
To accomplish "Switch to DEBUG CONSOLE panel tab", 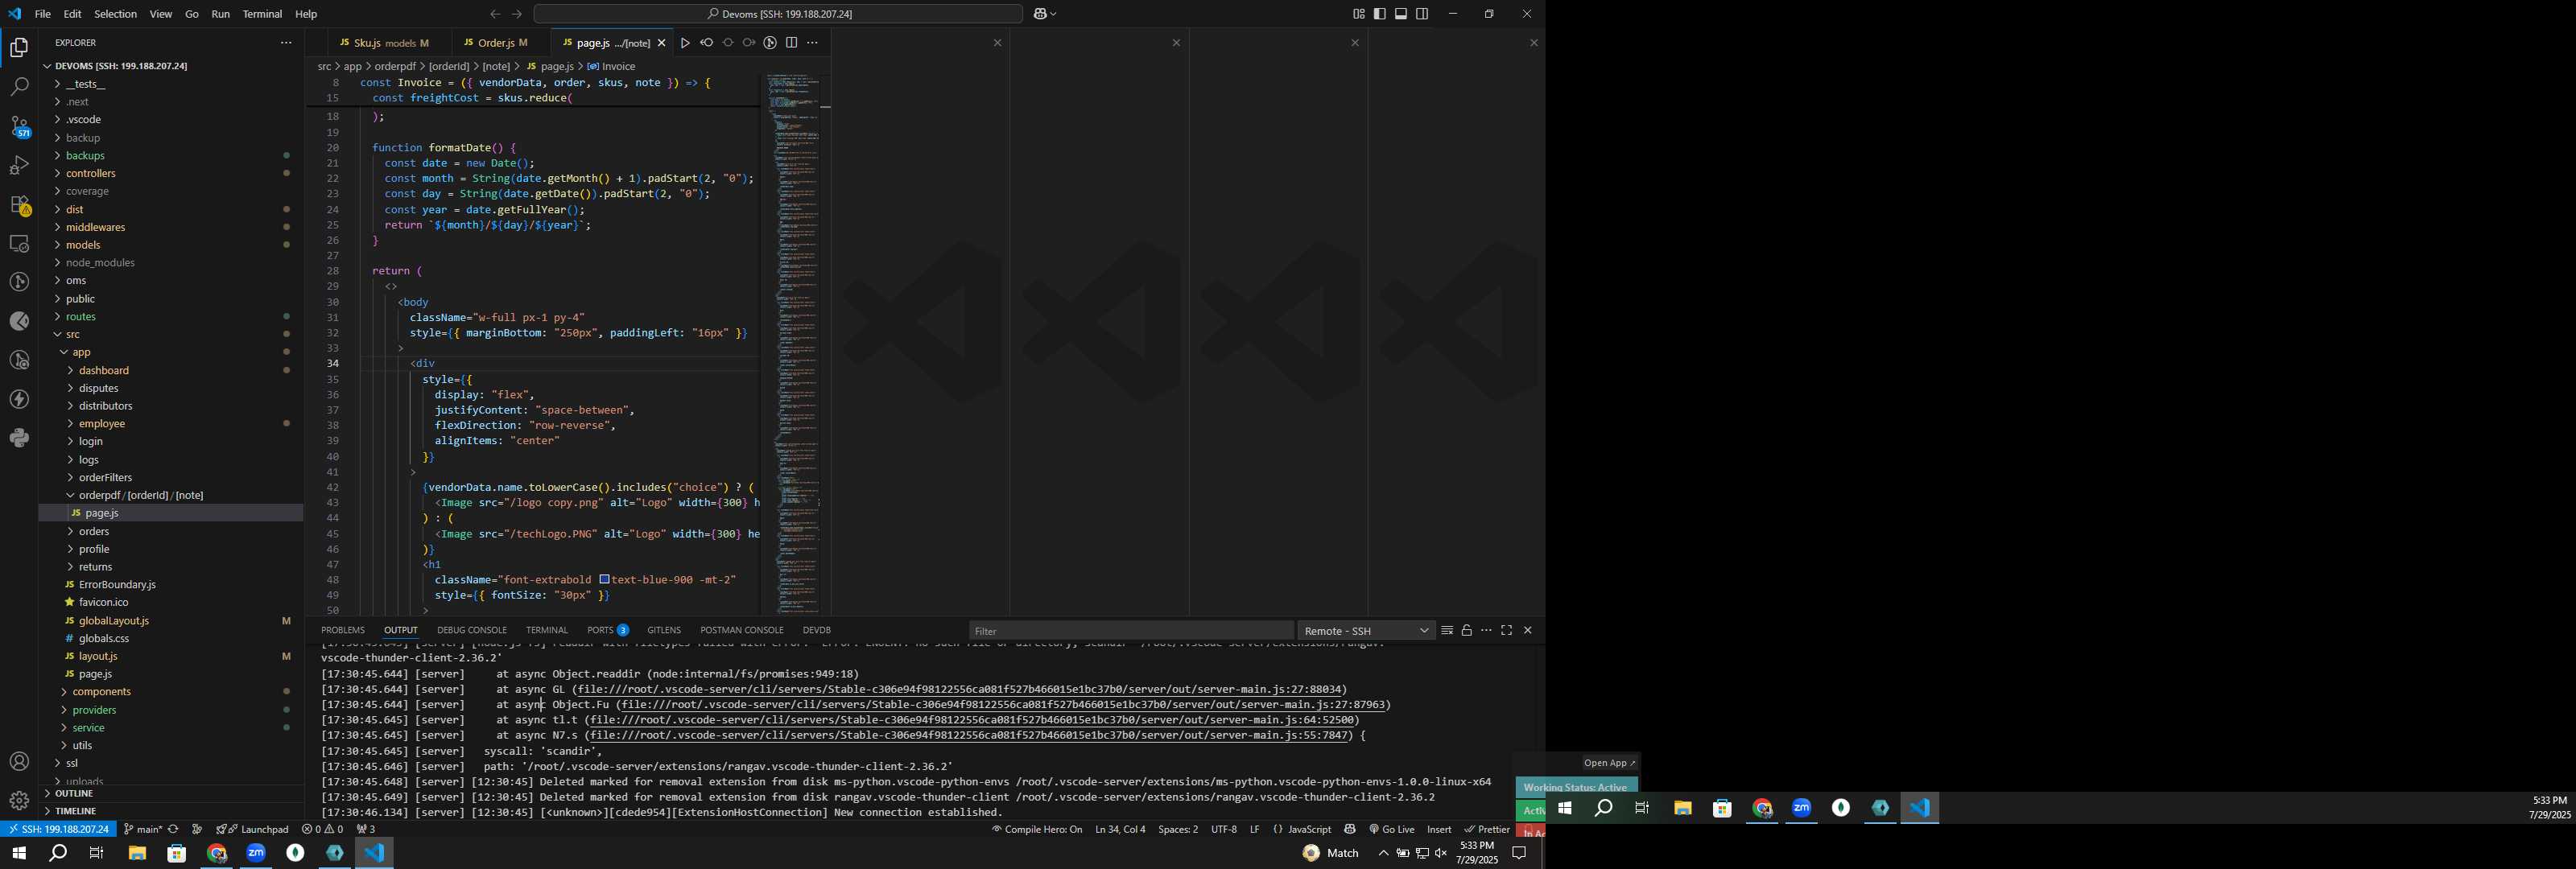I will pos(472,630).
